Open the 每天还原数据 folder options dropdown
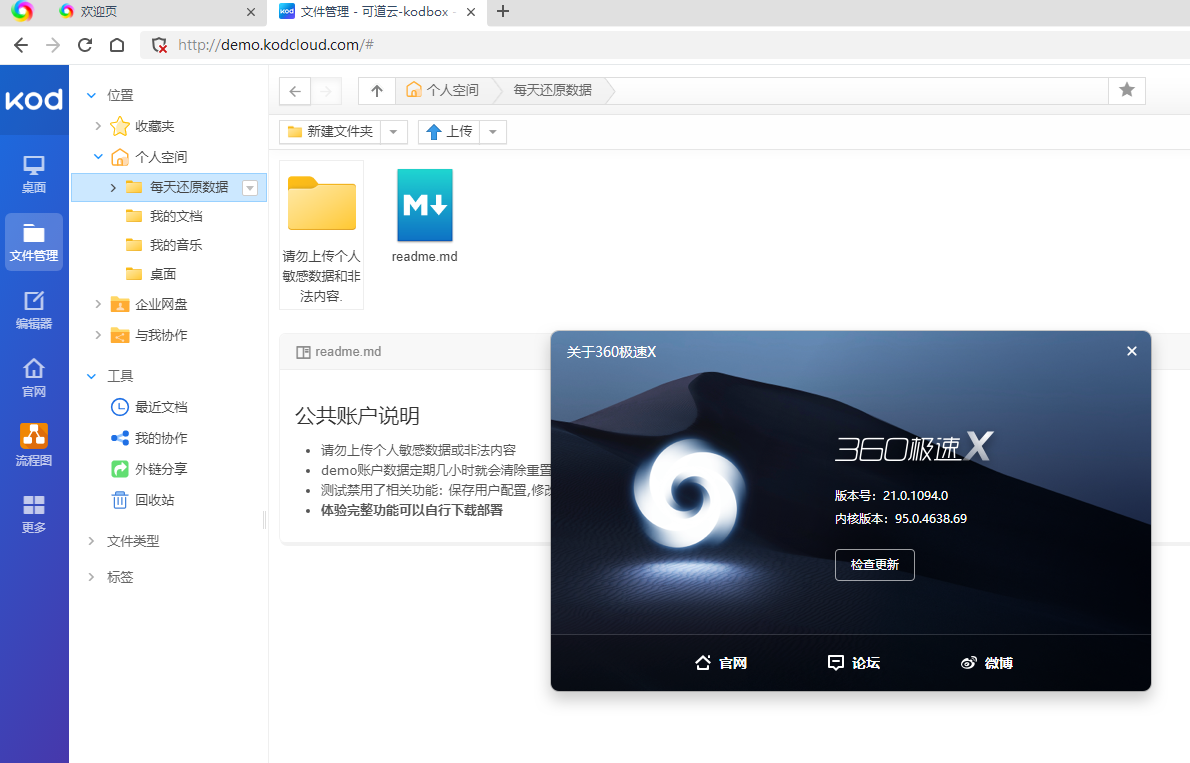The width and height of the screenshot is (1190, 763). pos(250,188)
